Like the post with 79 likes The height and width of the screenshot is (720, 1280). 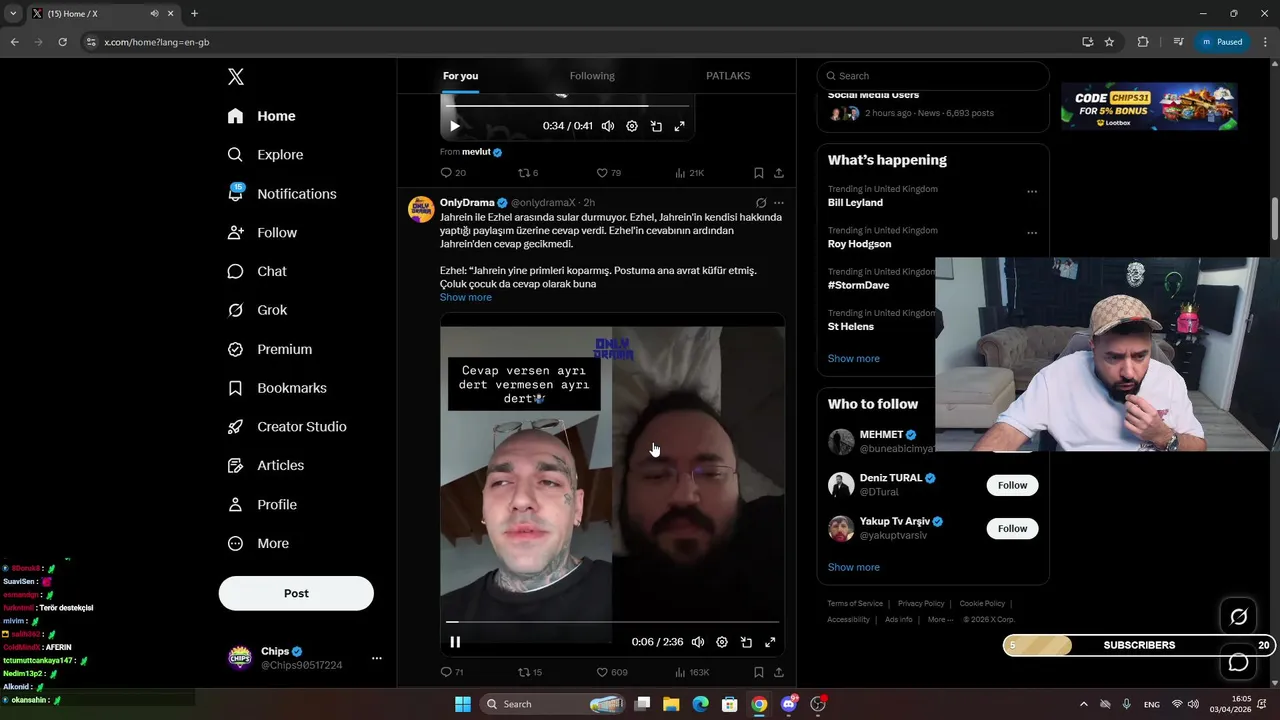pos(609,173)
